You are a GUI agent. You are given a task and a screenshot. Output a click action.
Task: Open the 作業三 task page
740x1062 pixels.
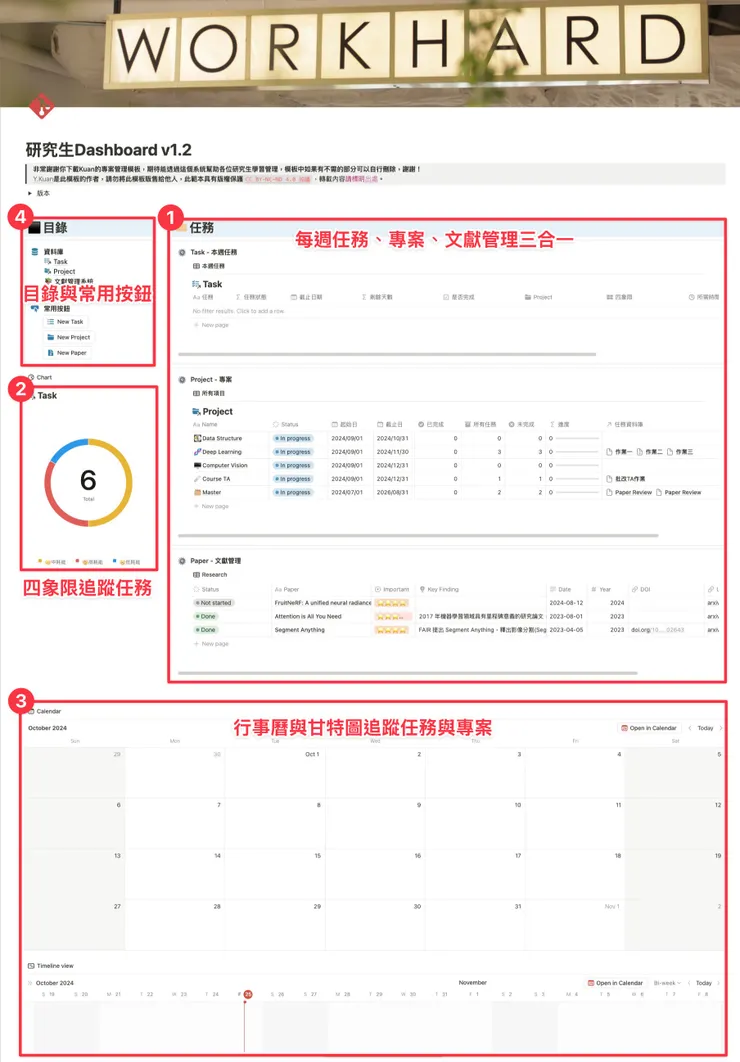point(680,452)
